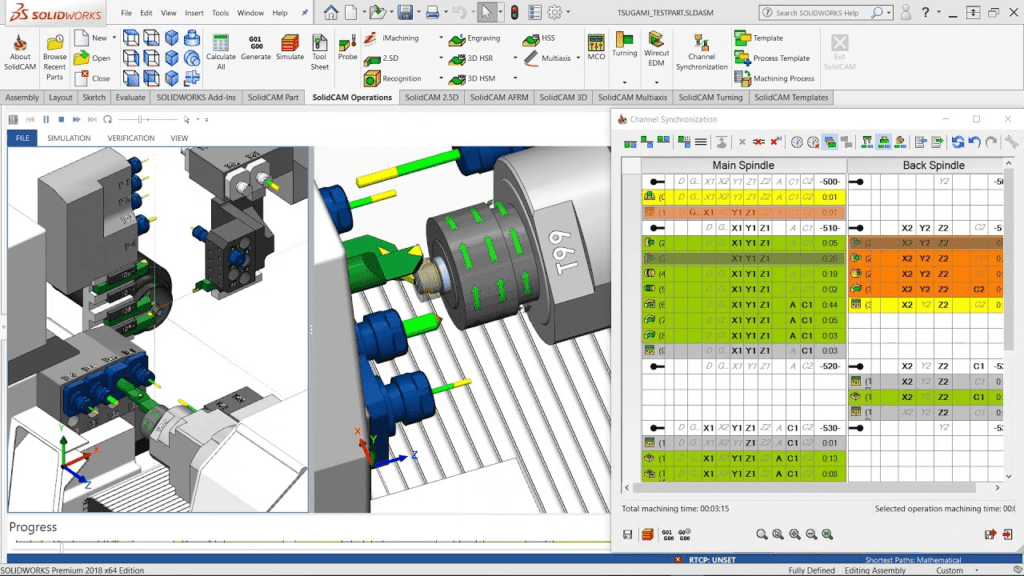Screen dimensions: 1024x576
Task: Click the Simulate icon in the ribbon
Action: [x=290, y=42]
